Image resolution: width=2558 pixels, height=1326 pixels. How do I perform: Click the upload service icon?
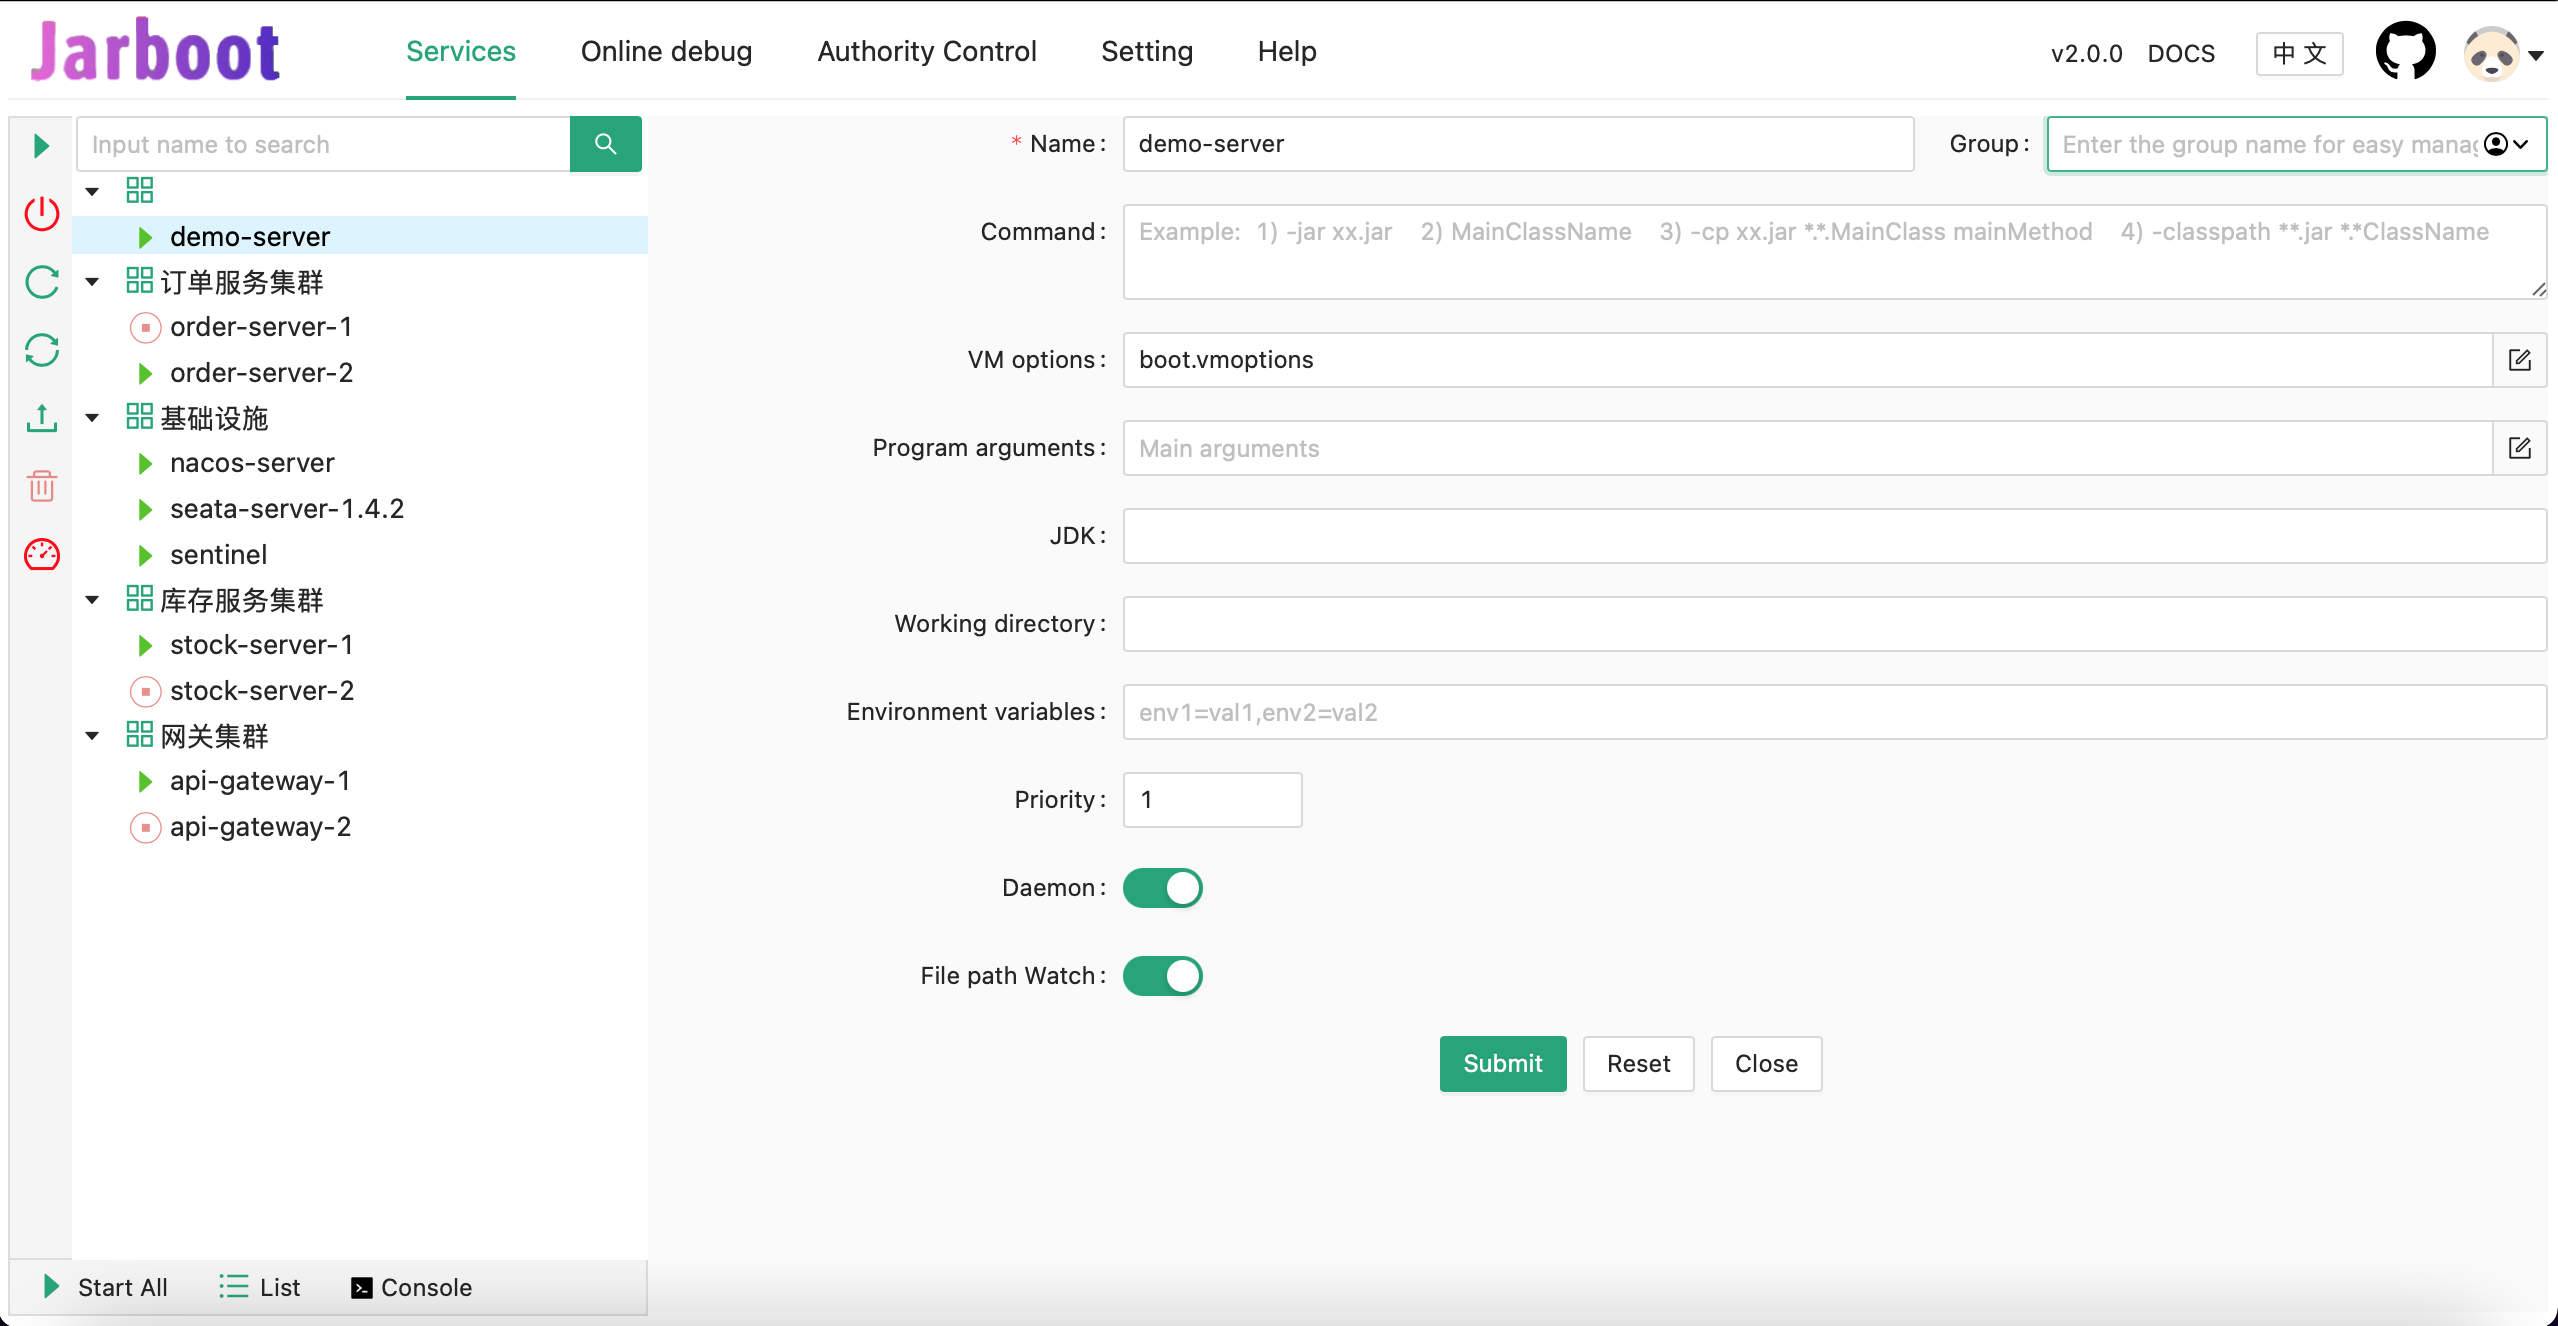41,418
